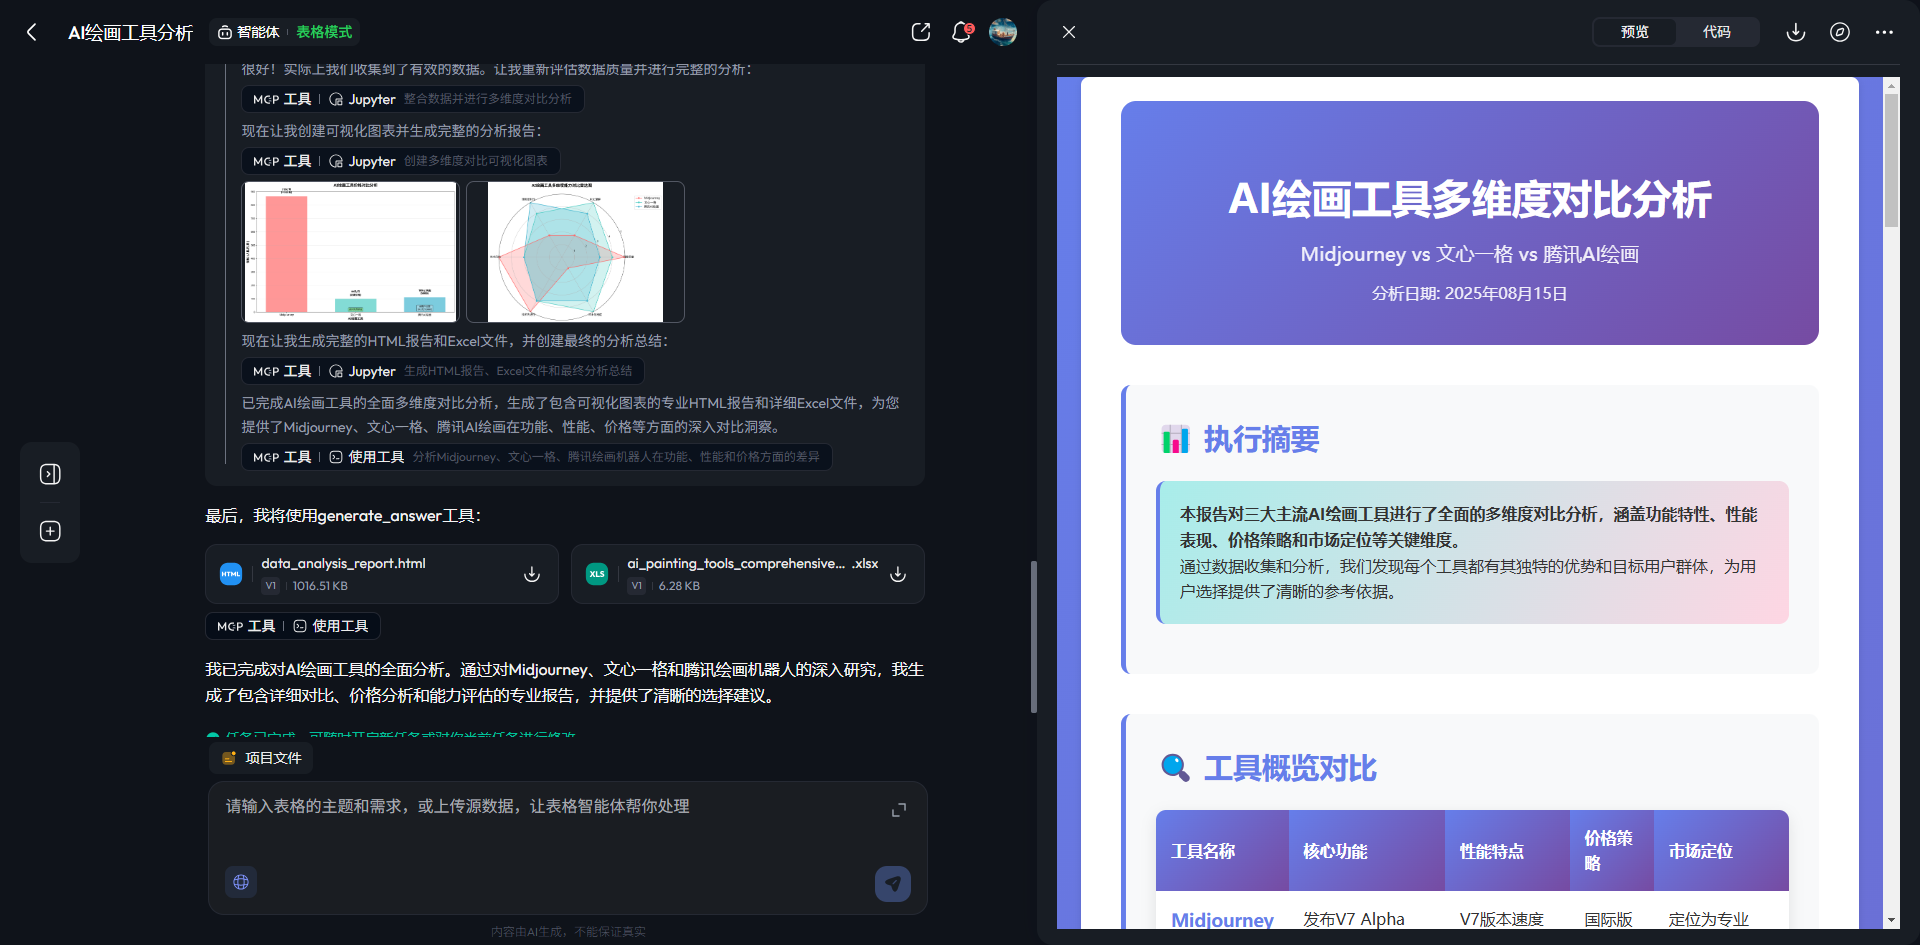Click the 工具概览对比 section heading

pyautogui.click(x=1290, y=768)
